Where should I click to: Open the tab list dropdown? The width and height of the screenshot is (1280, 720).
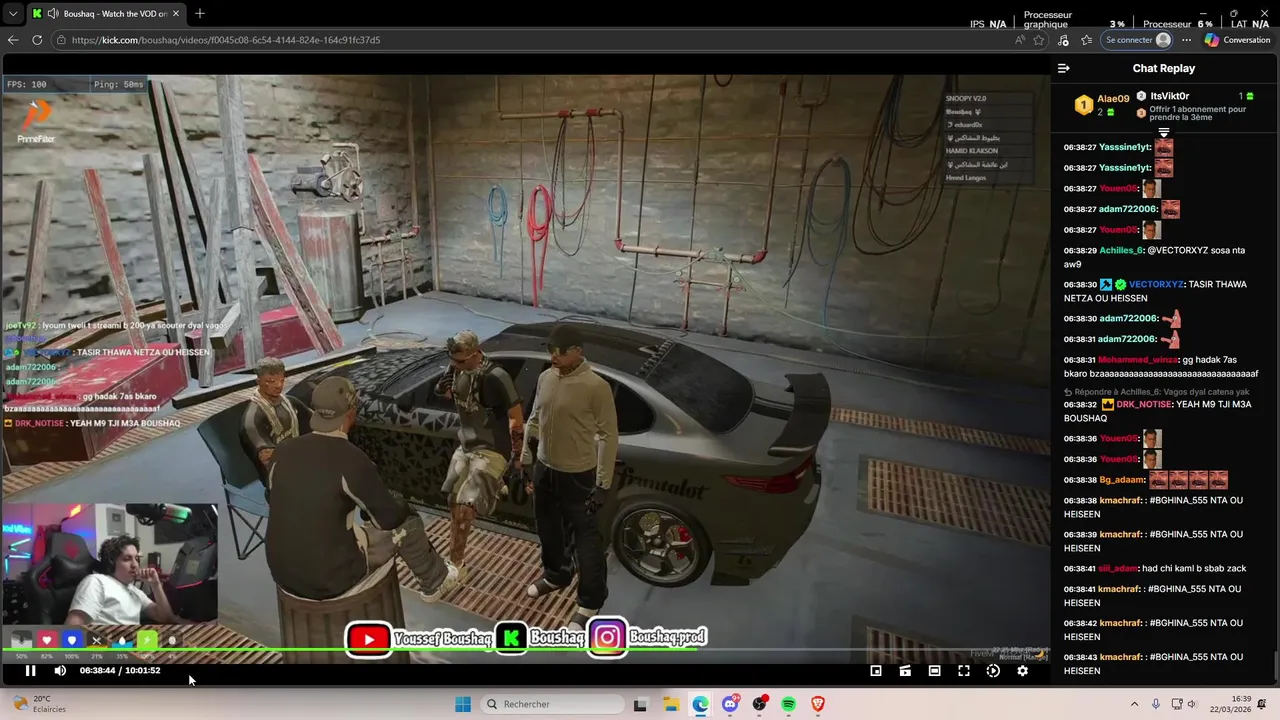click(13, 14)
